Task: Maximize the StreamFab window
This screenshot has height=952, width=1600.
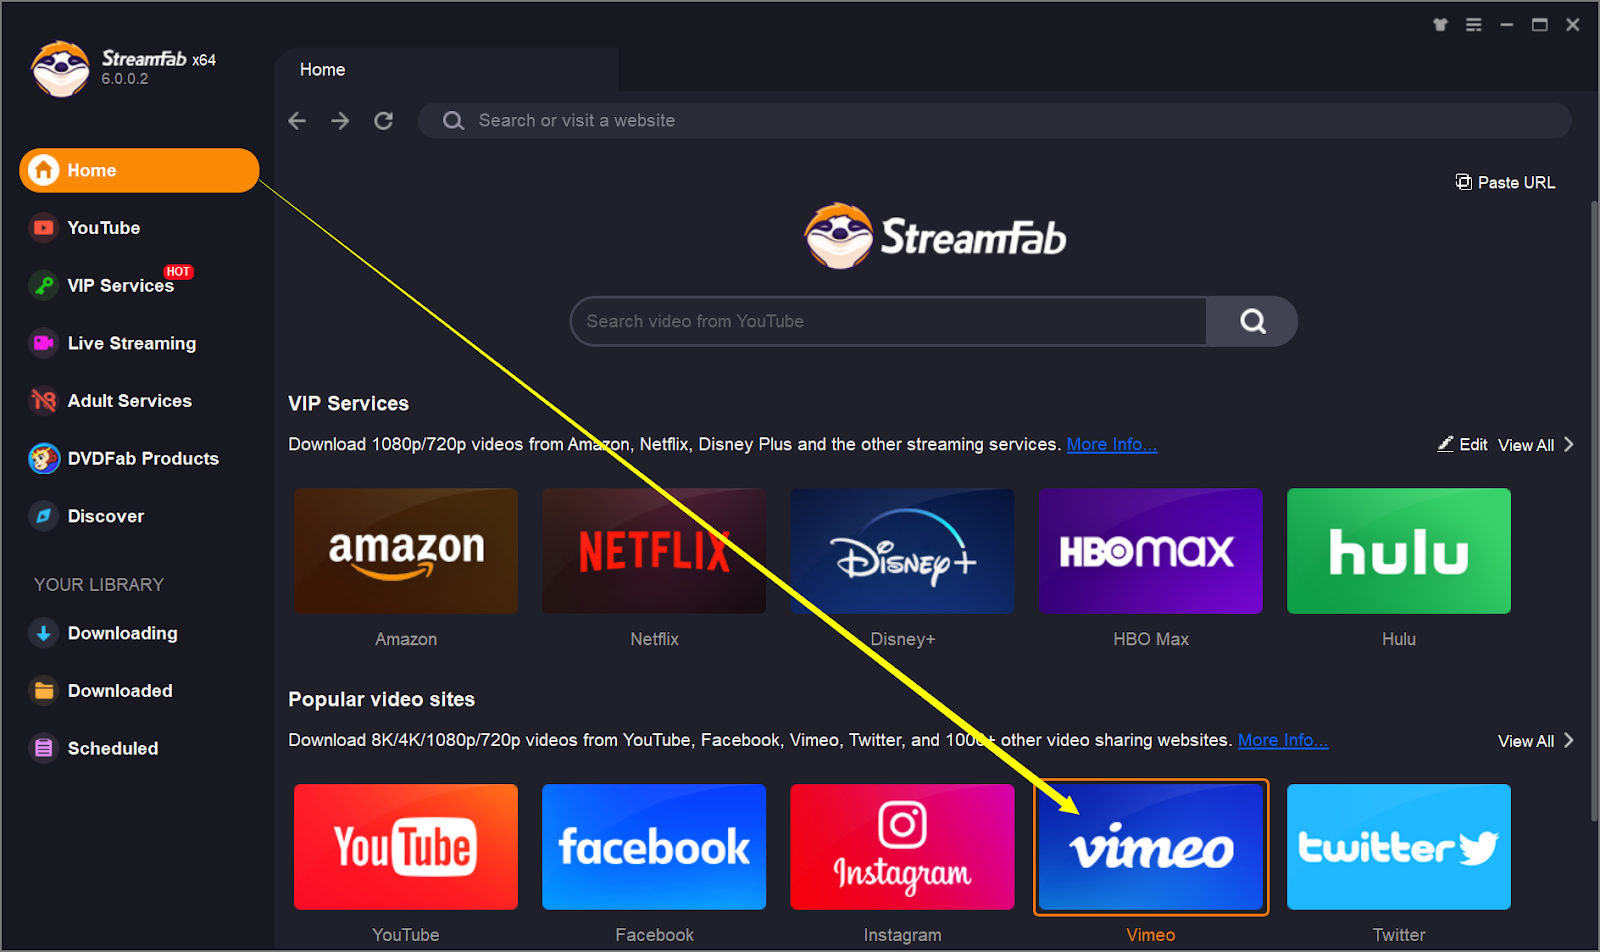Action: (x=1540, y=25)
